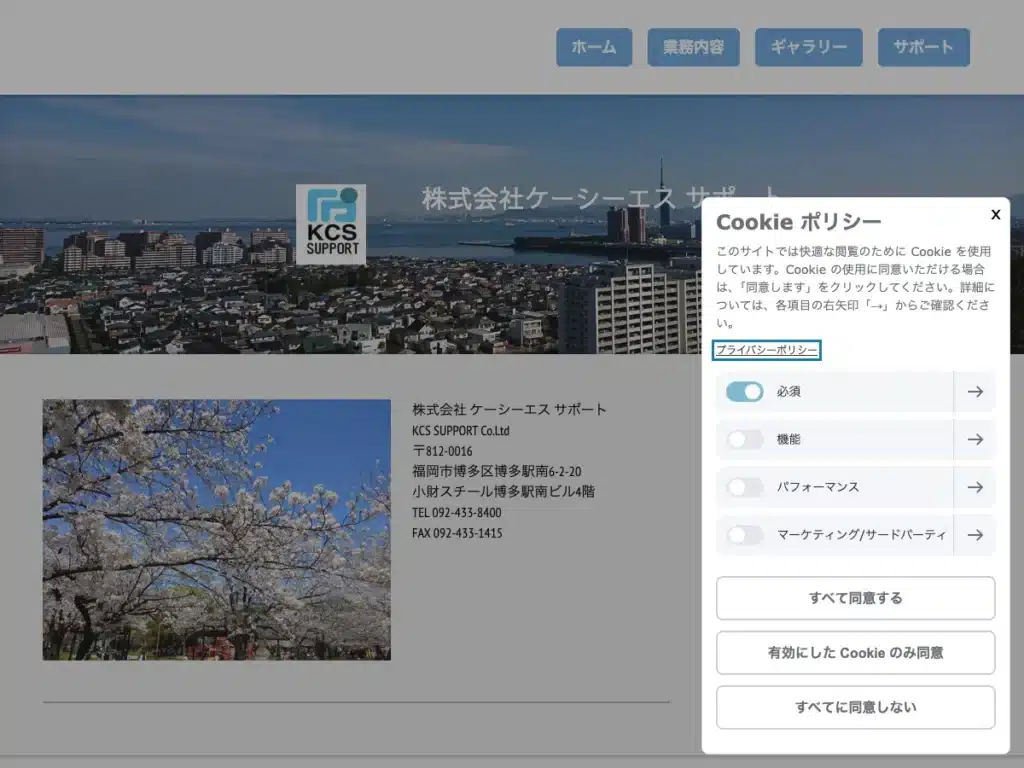Image resolution: width=1024 pixels, height=768 pixels.
Task: Click the マーケティング/サードパーティ label text
Action: pyautogui.click(x=861, y=535)
